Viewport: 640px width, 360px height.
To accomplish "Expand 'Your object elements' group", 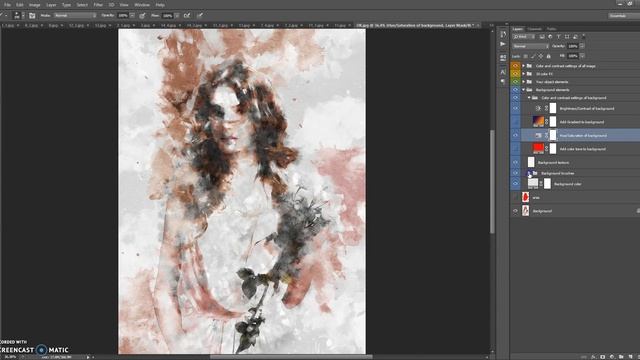I will (524, 82).
